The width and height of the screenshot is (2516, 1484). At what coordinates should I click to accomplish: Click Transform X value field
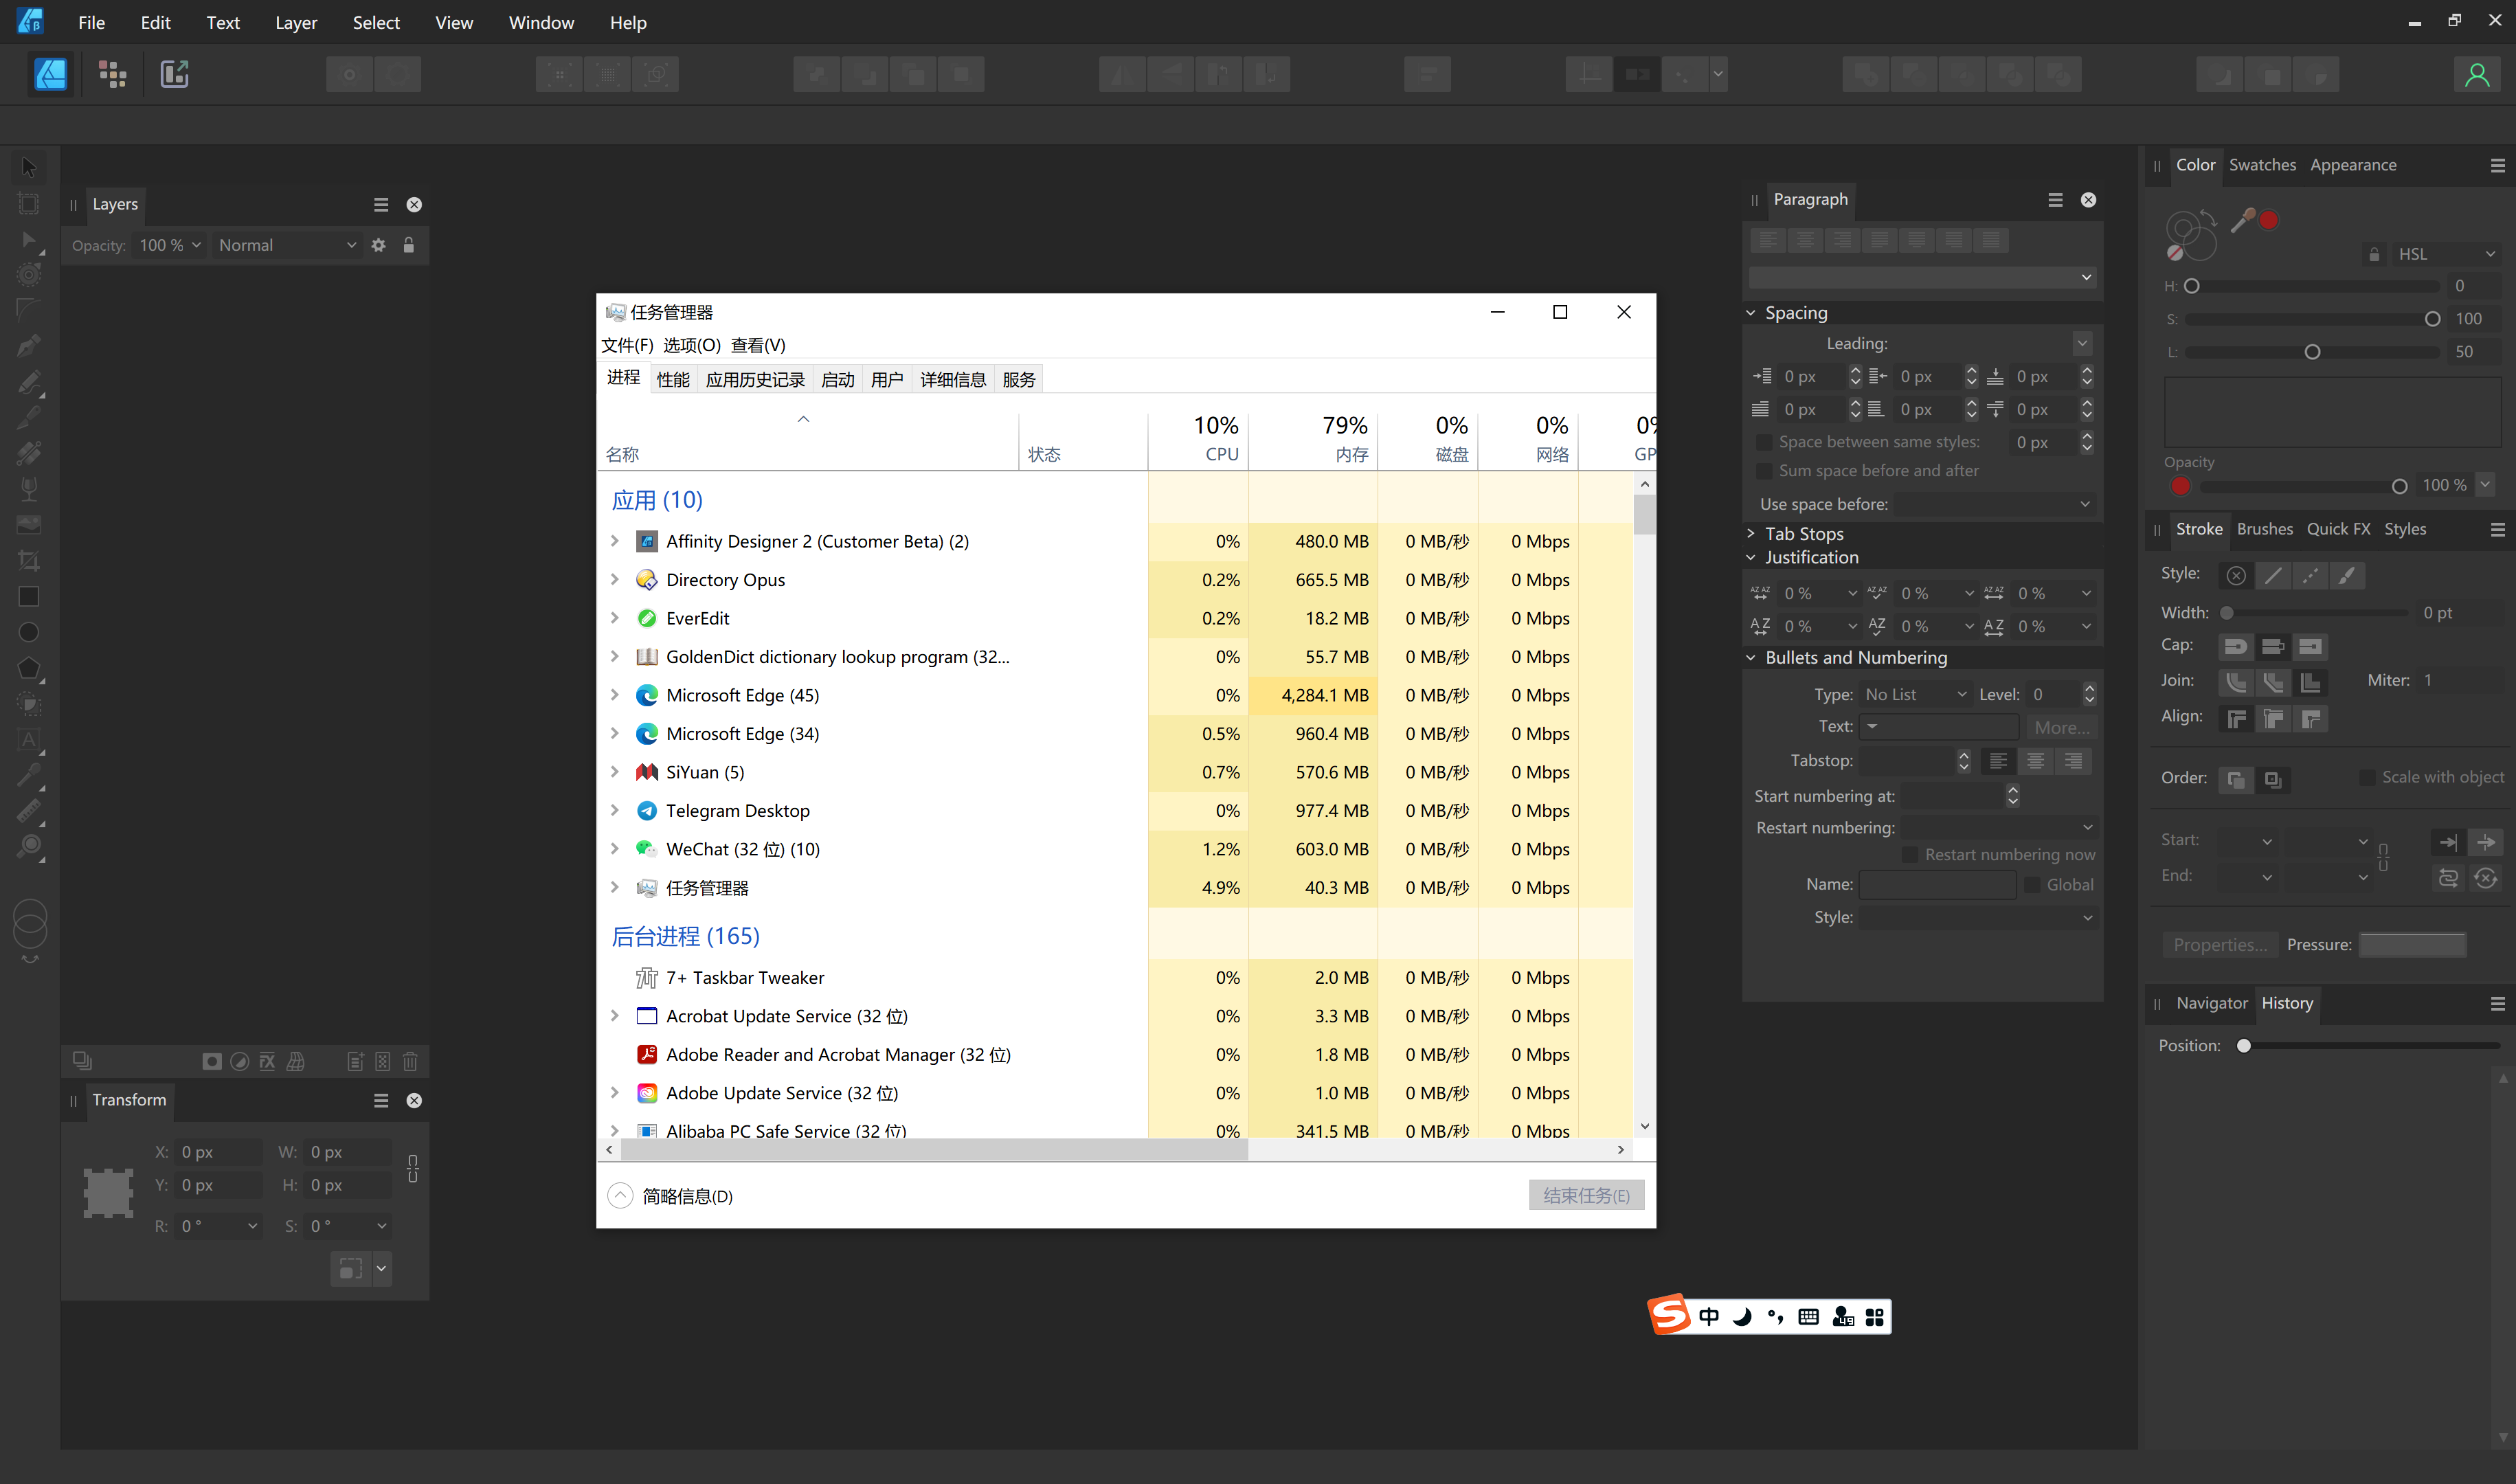[x=218, y=1152]
